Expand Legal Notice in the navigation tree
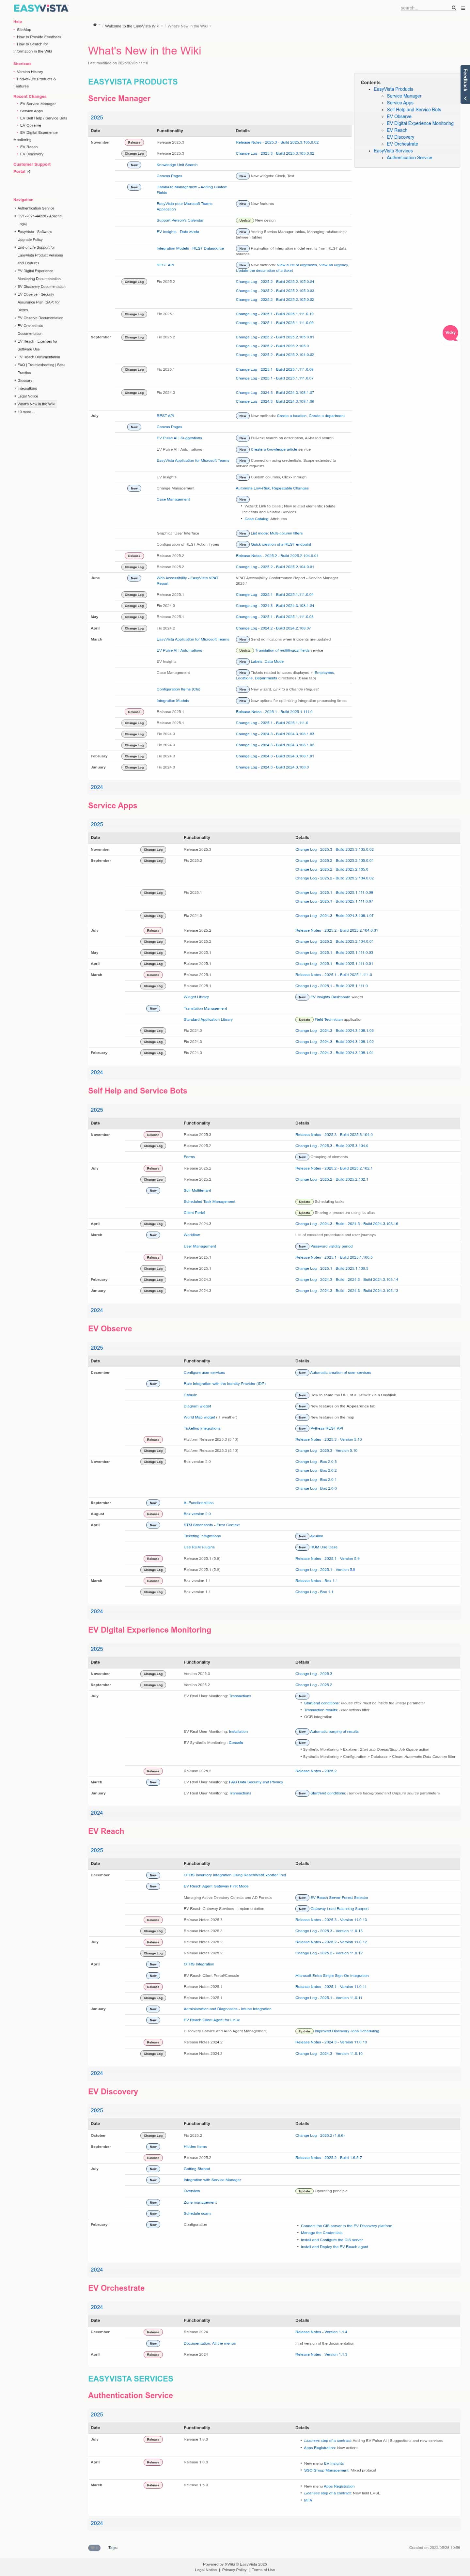The image size is (470, 2576). (15, 396)
